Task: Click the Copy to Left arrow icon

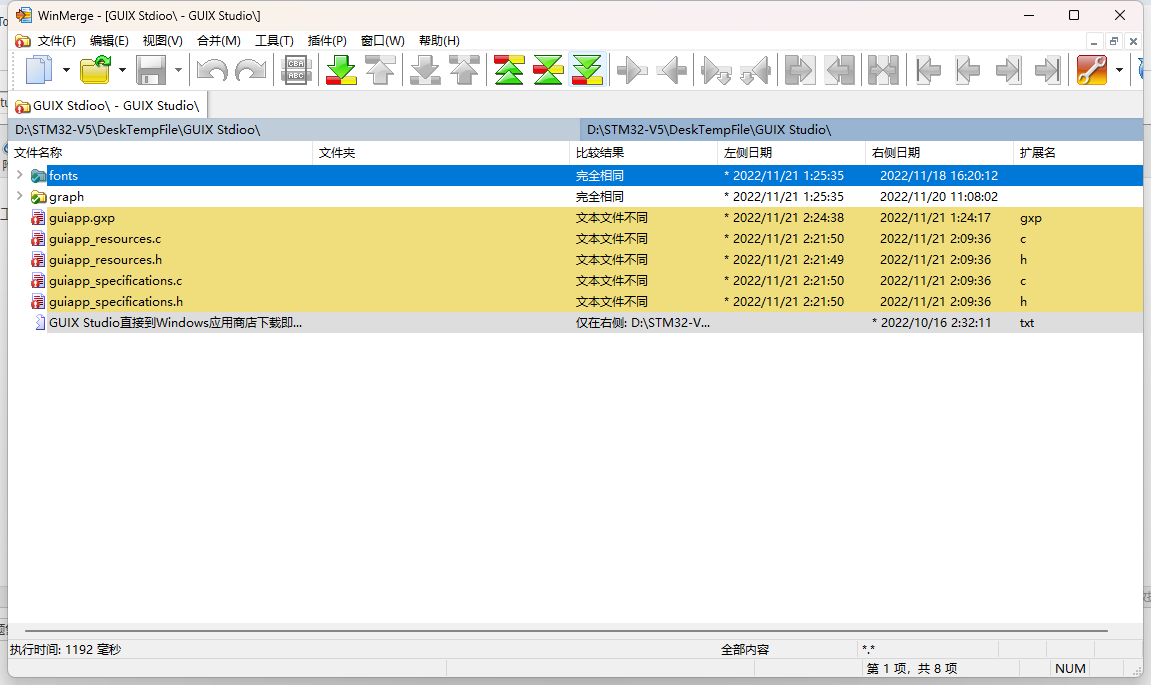Action: [672, 70]
